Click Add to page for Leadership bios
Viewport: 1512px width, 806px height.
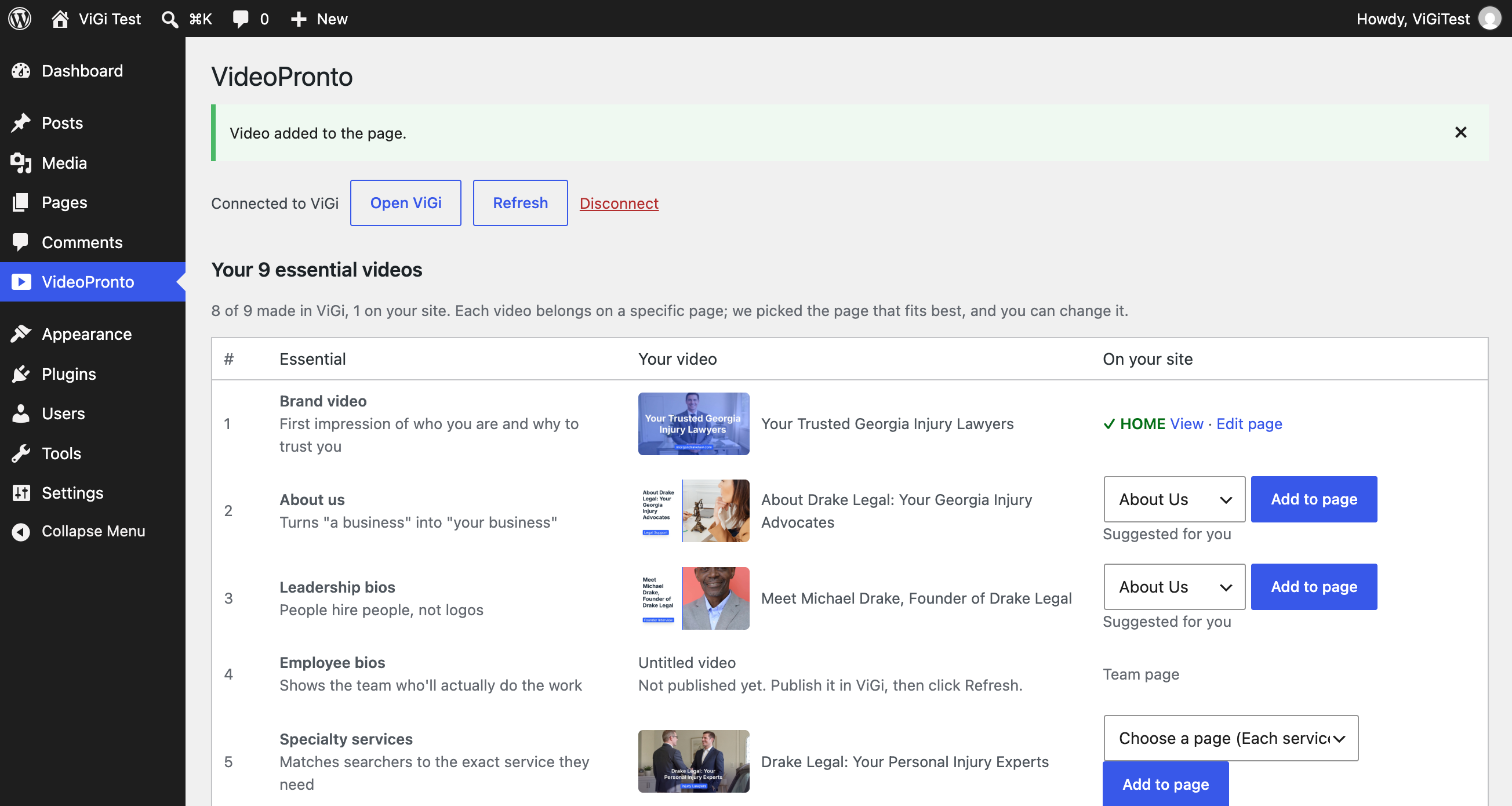1314,587
